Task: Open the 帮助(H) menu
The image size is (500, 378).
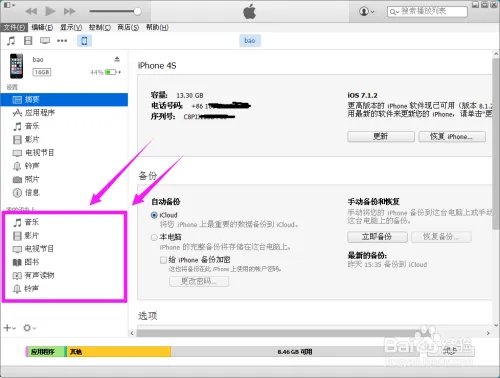Action: tap(157, 27)
